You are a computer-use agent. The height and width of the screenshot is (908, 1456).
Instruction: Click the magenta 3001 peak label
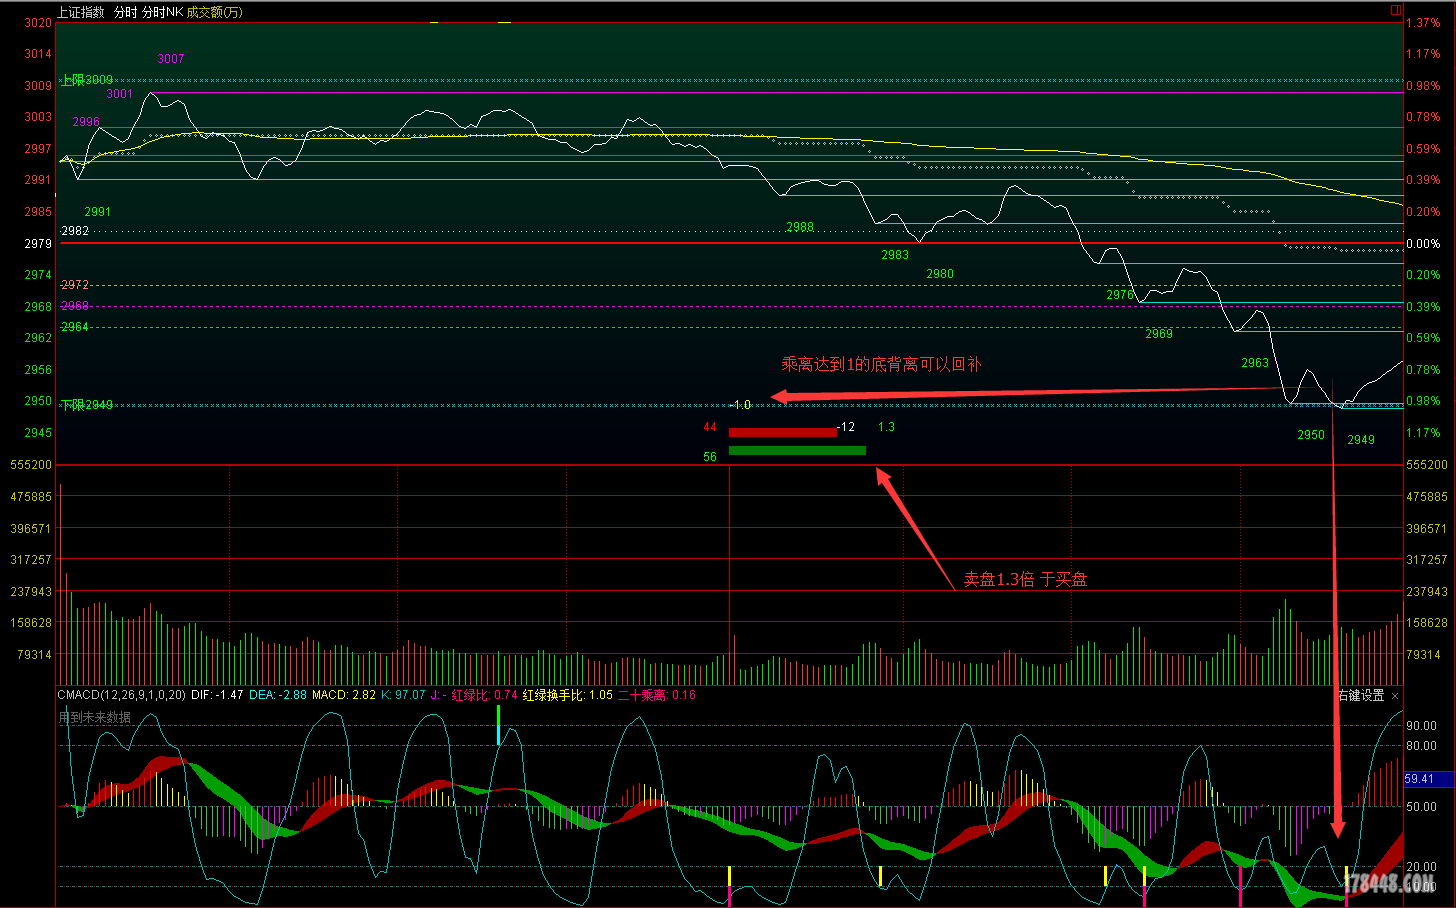point(120,94)
